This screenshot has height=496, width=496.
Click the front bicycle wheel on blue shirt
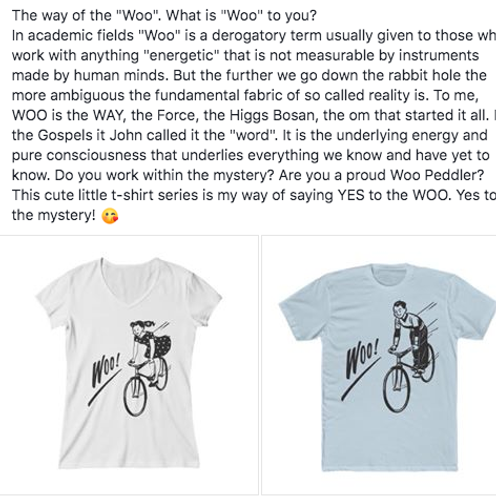point(396,389)
